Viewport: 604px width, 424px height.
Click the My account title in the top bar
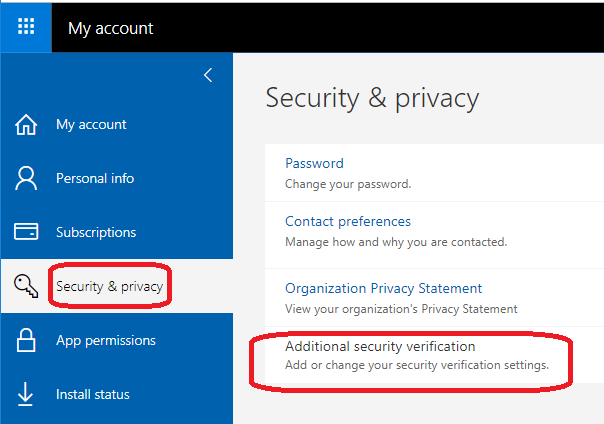(x=111, y=28)
